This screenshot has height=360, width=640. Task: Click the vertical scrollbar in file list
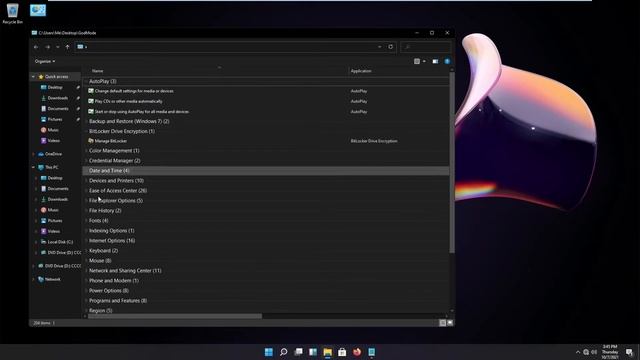452,163
